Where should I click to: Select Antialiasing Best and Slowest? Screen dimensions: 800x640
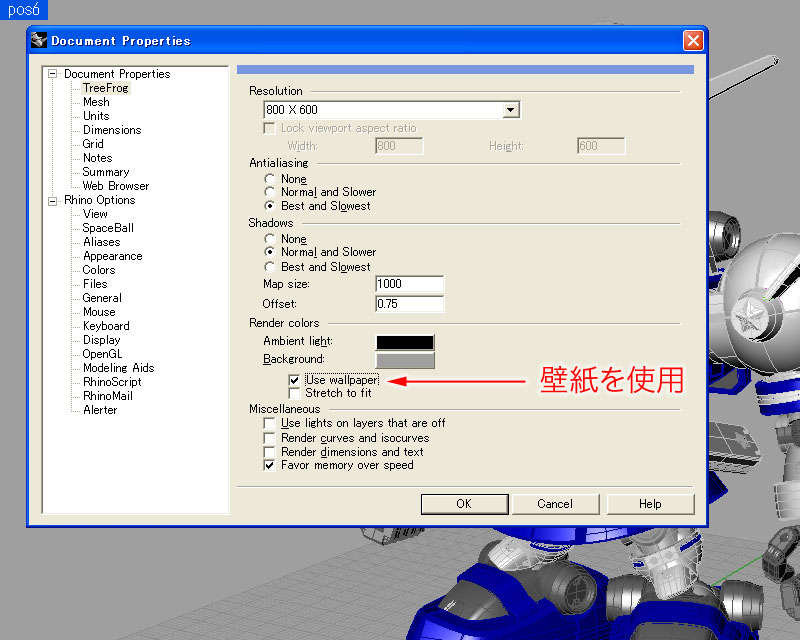(x=269, y=206)
